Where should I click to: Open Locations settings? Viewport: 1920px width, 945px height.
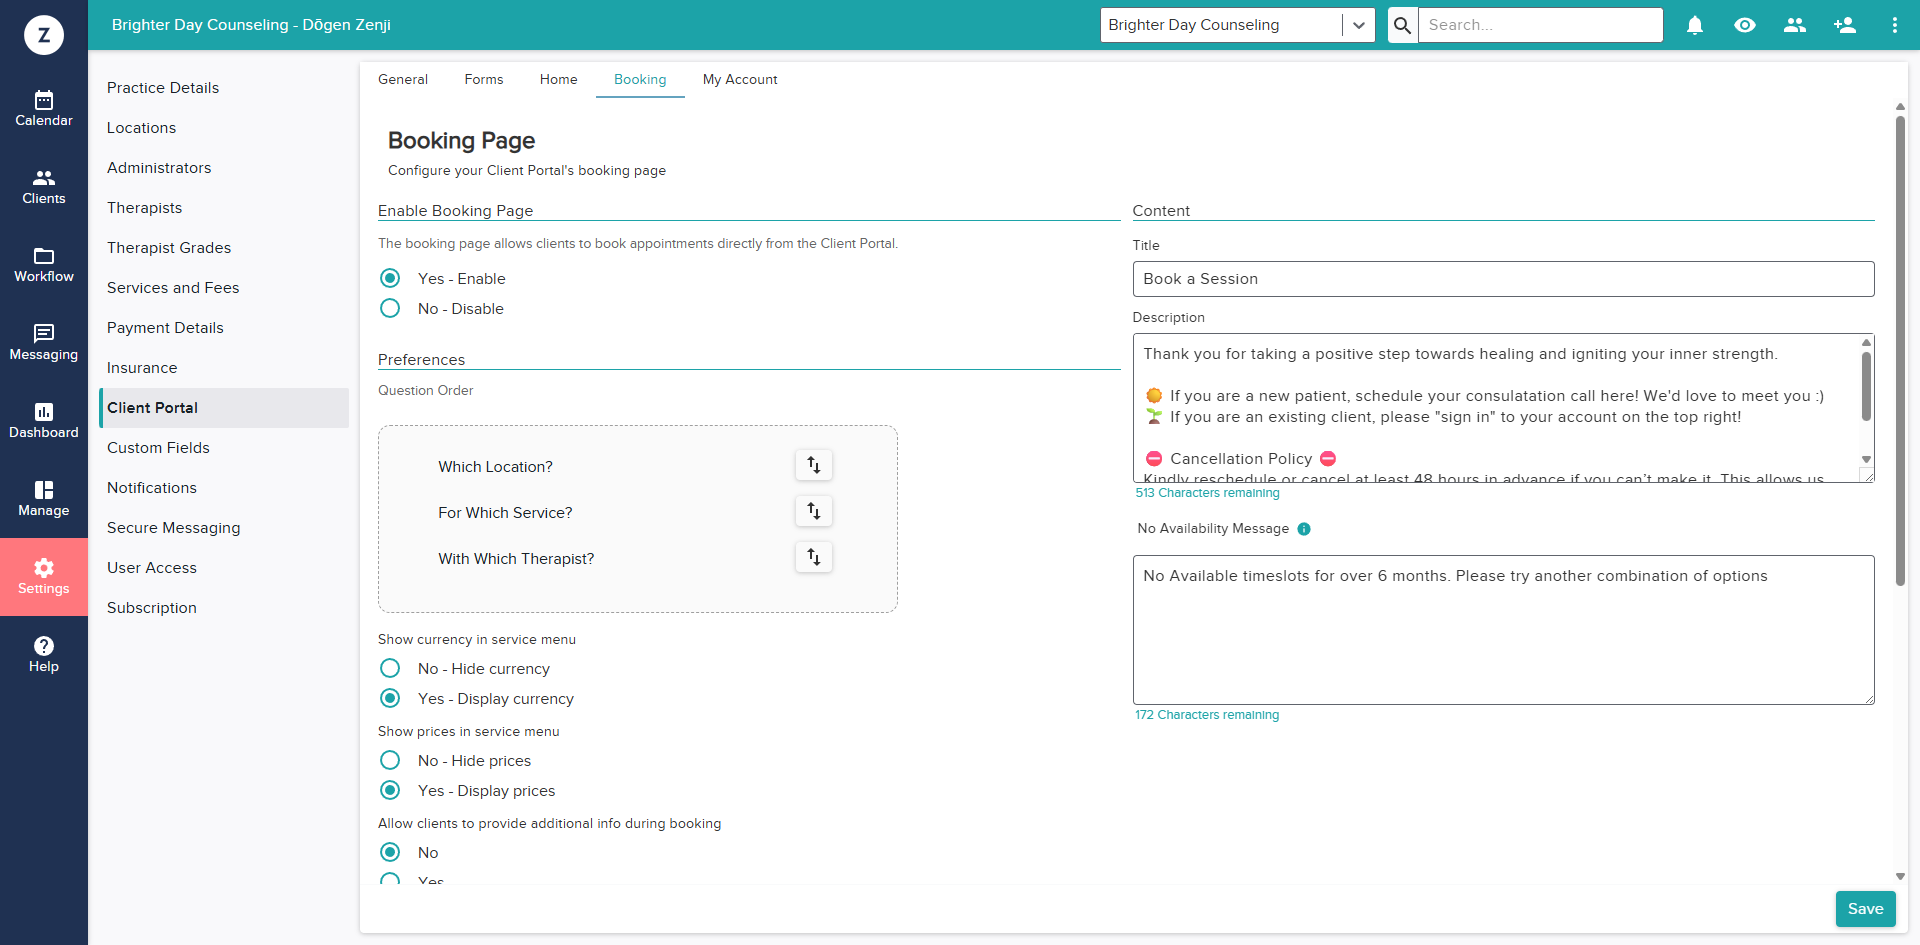pos(224,128)
